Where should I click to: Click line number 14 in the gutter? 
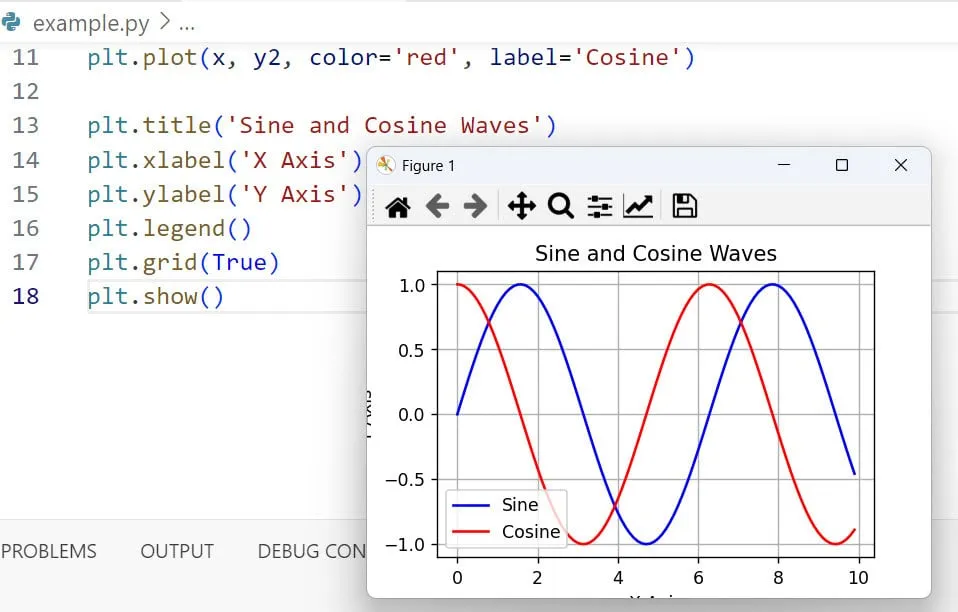pos(26,161)
